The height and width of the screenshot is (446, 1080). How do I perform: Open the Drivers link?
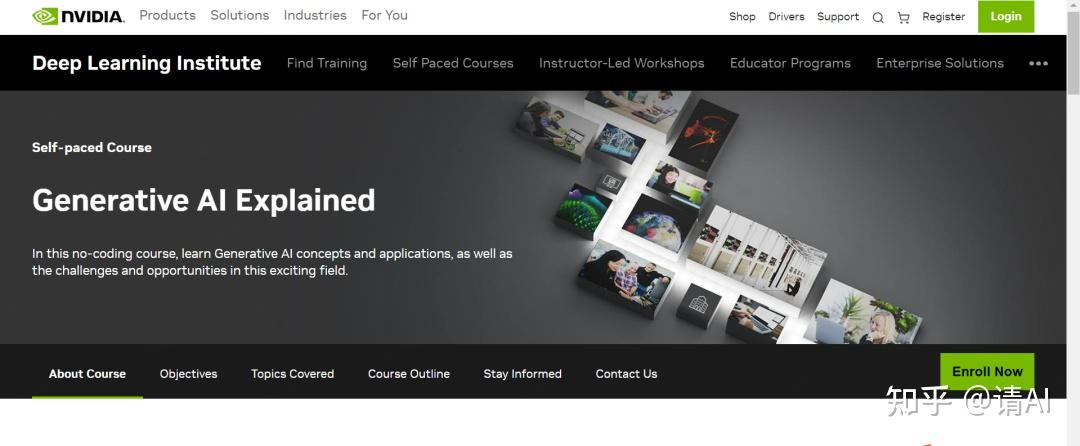[x=787, y=17]
